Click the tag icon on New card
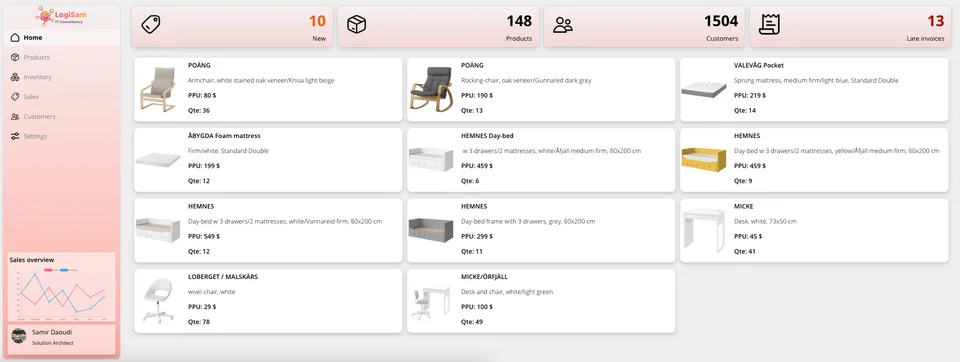The width and height of the screenshot is (960, 362). tap(151, 25)
